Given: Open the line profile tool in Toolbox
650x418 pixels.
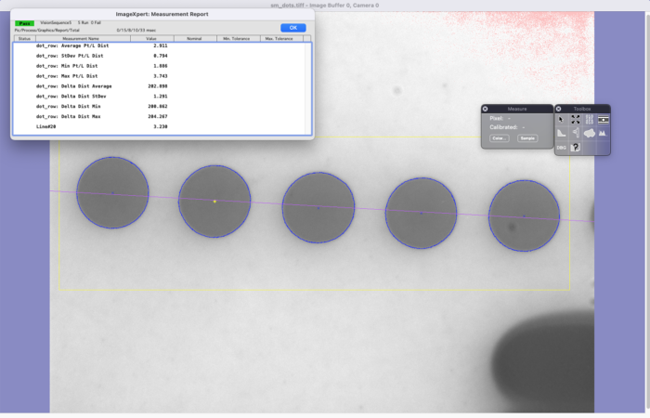Looking at the screenshot, I should pos(561,133).
